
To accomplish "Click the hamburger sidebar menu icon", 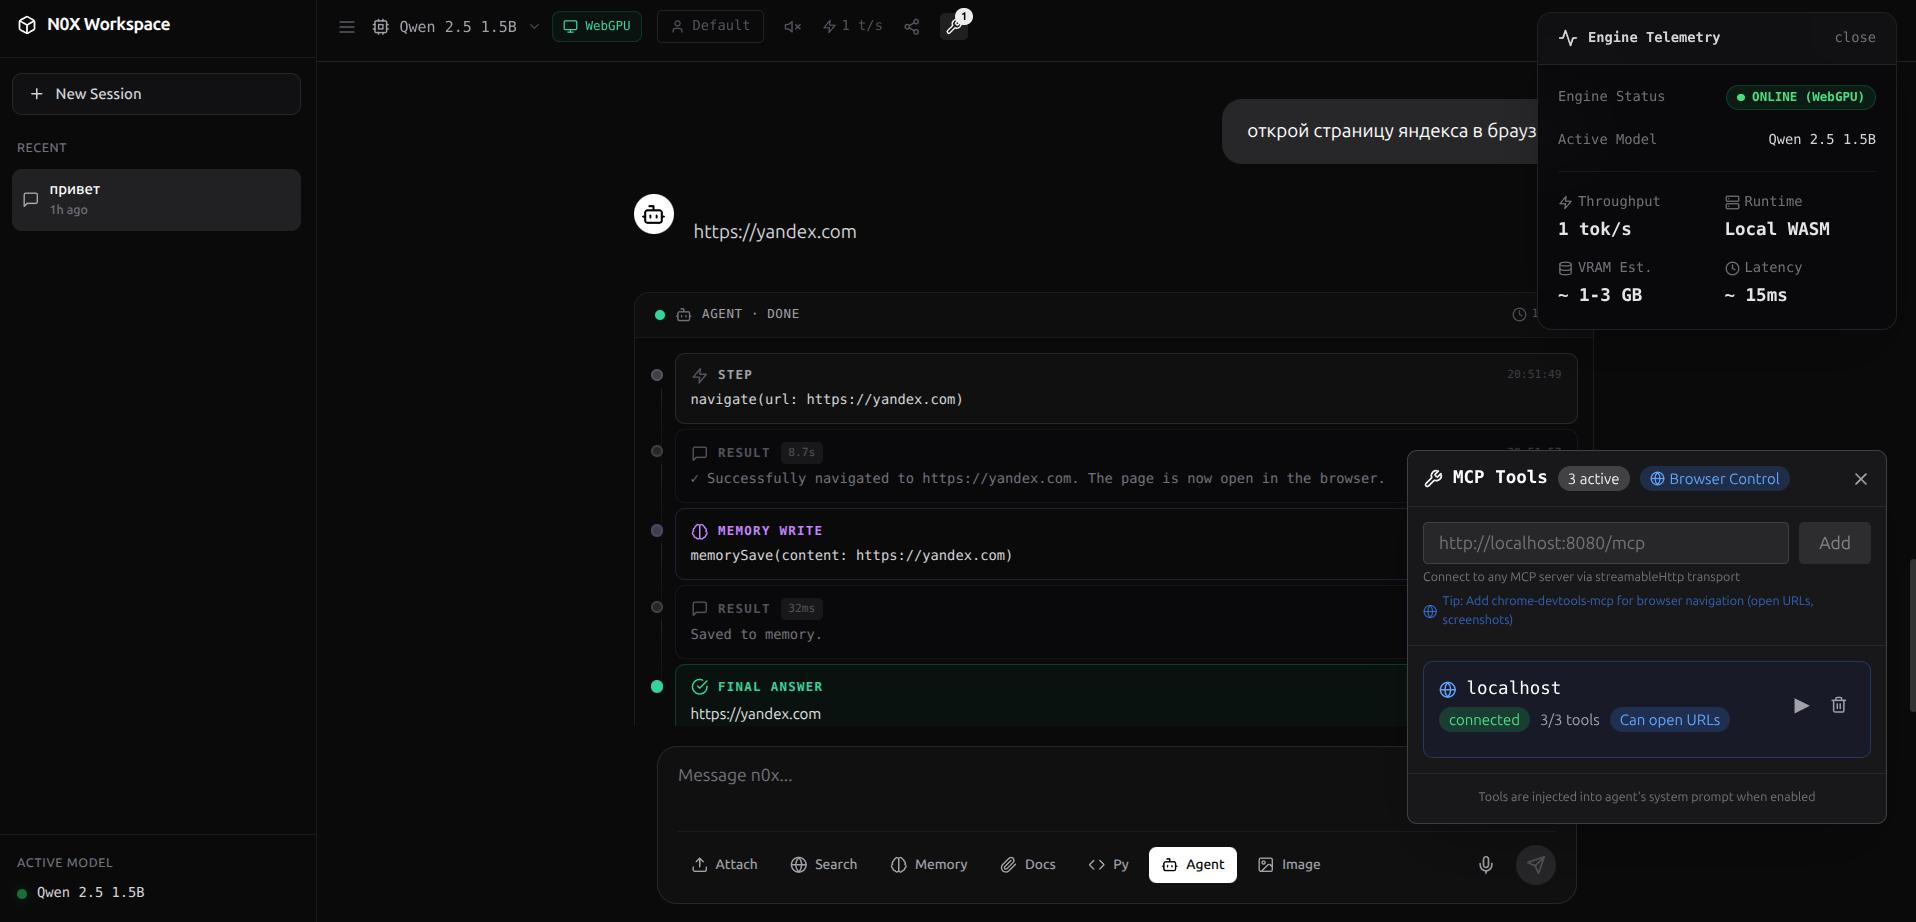I will coord(347,27).
